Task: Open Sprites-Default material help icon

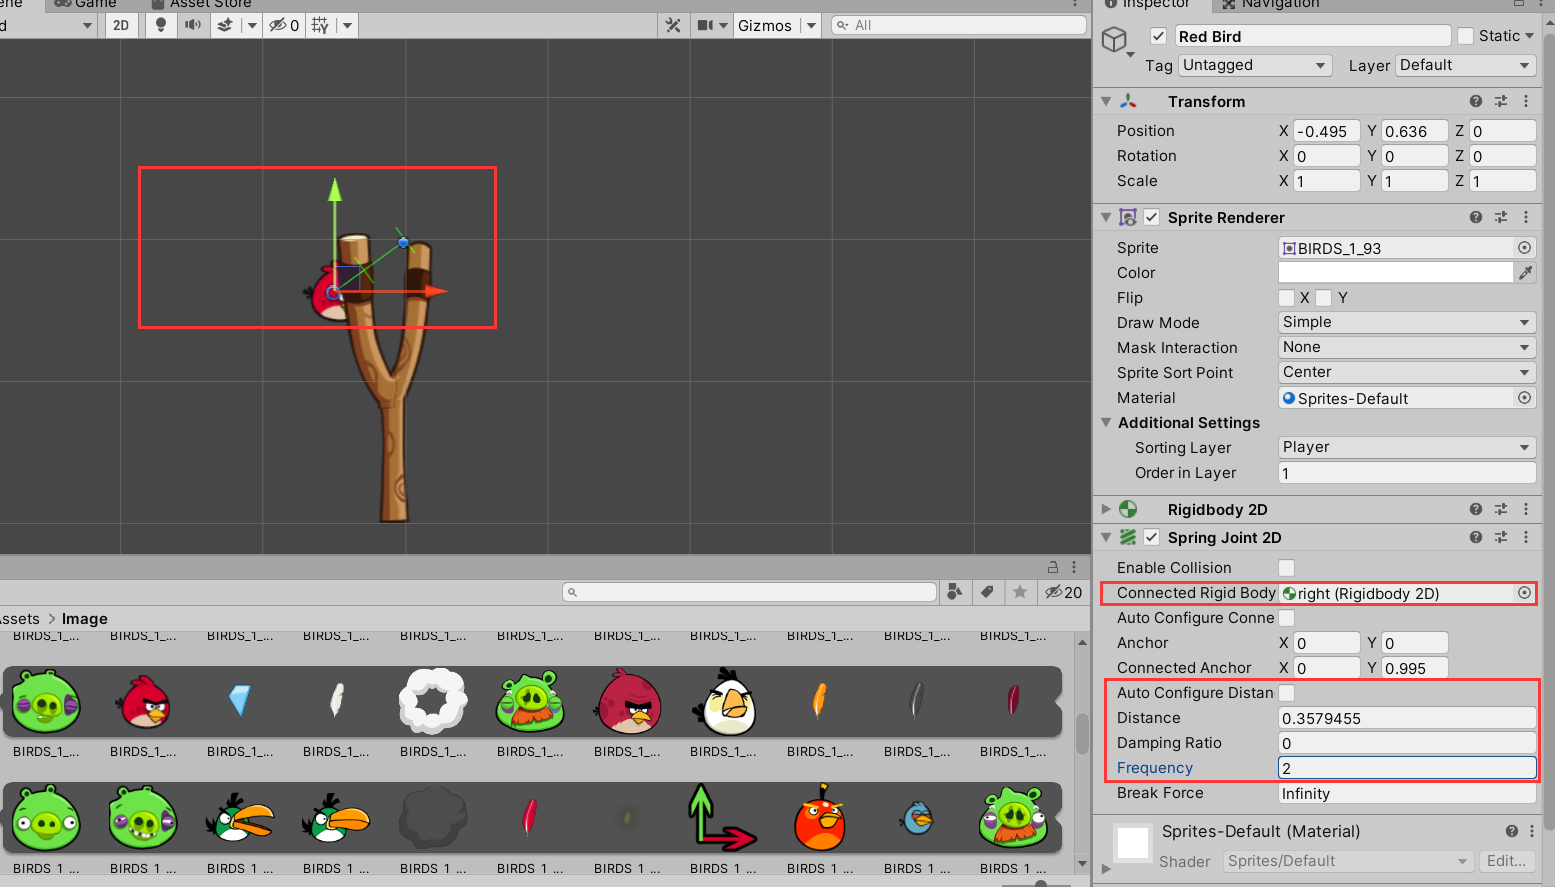Action: pyautogui.click(x=1511, y=831)
